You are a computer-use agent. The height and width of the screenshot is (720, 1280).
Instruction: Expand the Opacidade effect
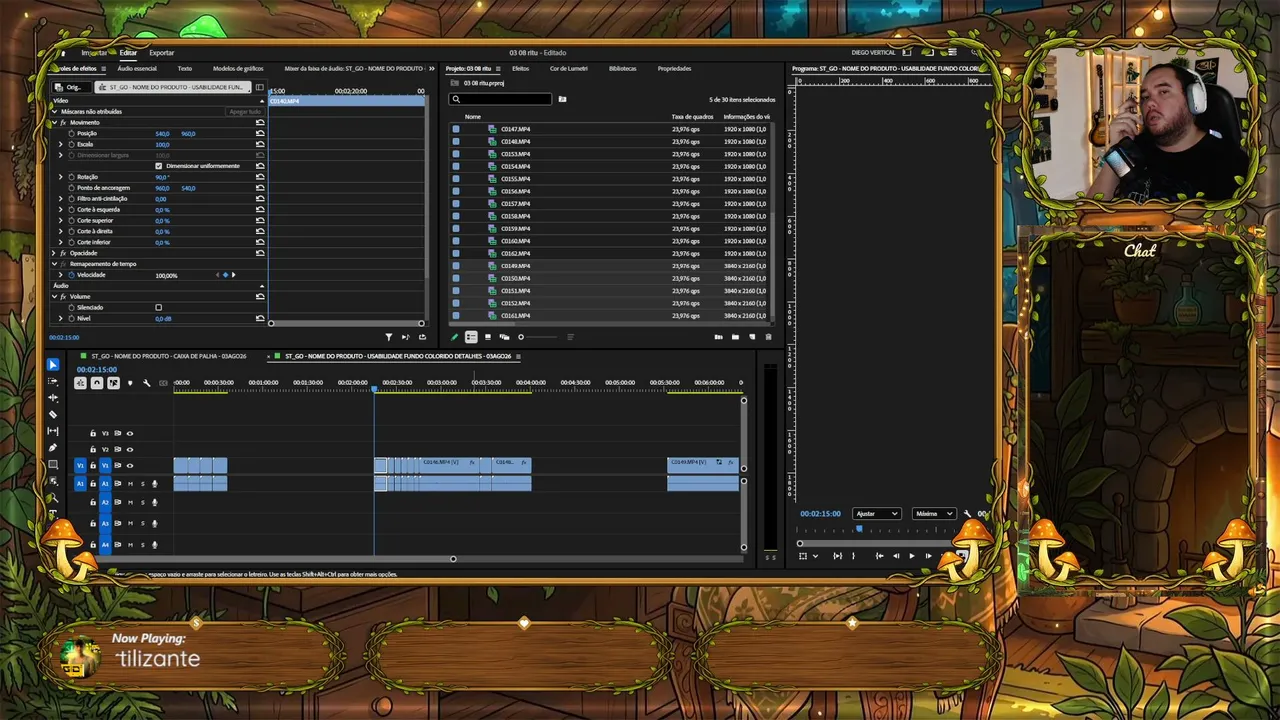54,253
